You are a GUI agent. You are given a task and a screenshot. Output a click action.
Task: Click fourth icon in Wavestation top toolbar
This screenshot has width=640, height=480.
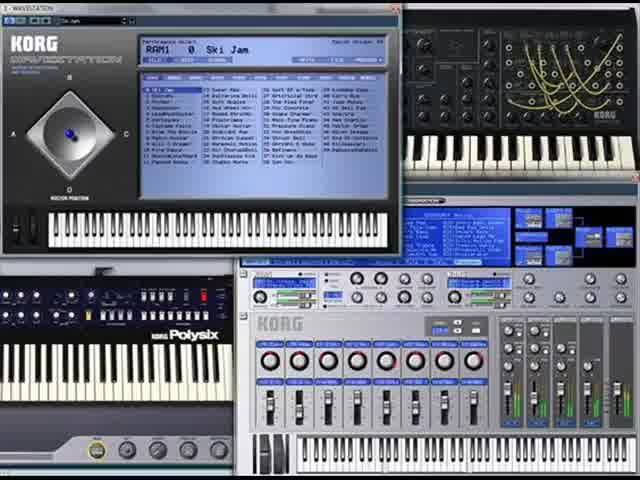pos(46,21)
